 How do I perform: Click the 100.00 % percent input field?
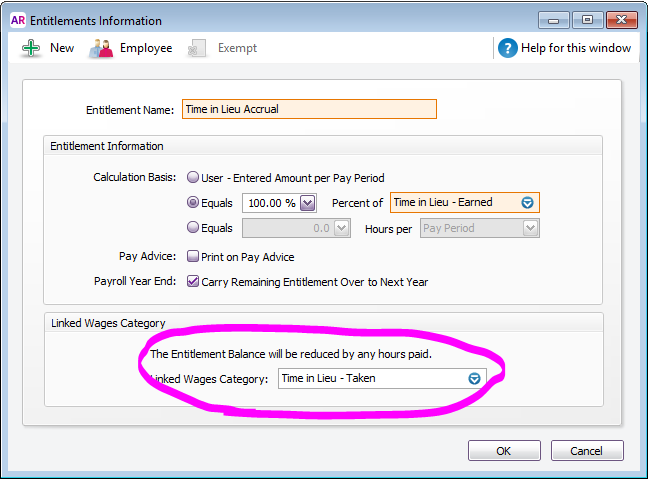pos(271,203)
